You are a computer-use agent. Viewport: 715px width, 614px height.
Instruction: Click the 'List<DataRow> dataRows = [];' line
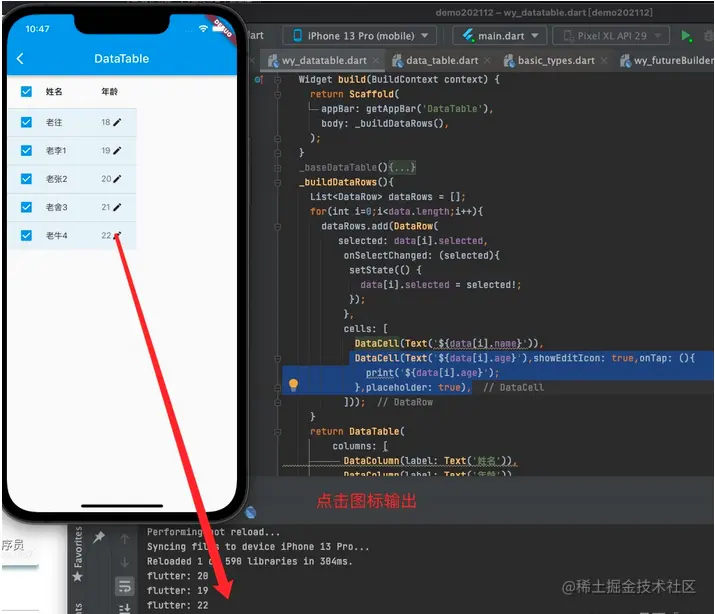click(388, 197)
